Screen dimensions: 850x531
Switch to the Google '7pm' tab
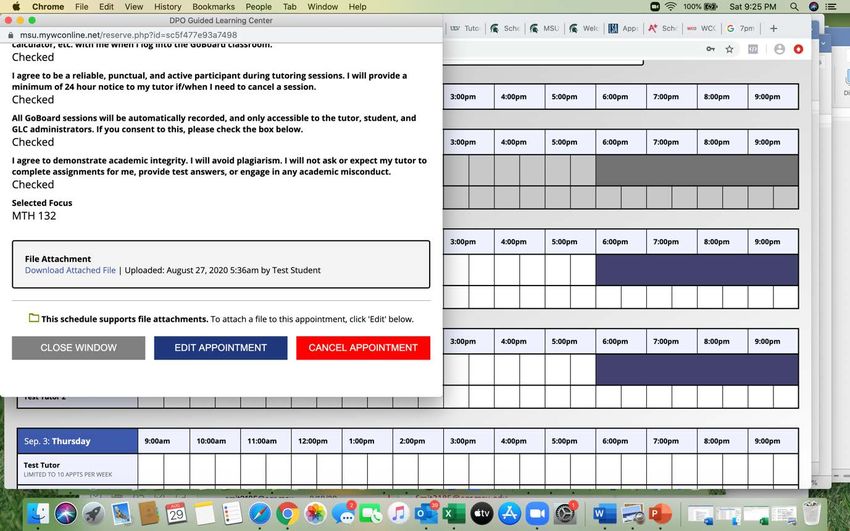coord(742,28)
